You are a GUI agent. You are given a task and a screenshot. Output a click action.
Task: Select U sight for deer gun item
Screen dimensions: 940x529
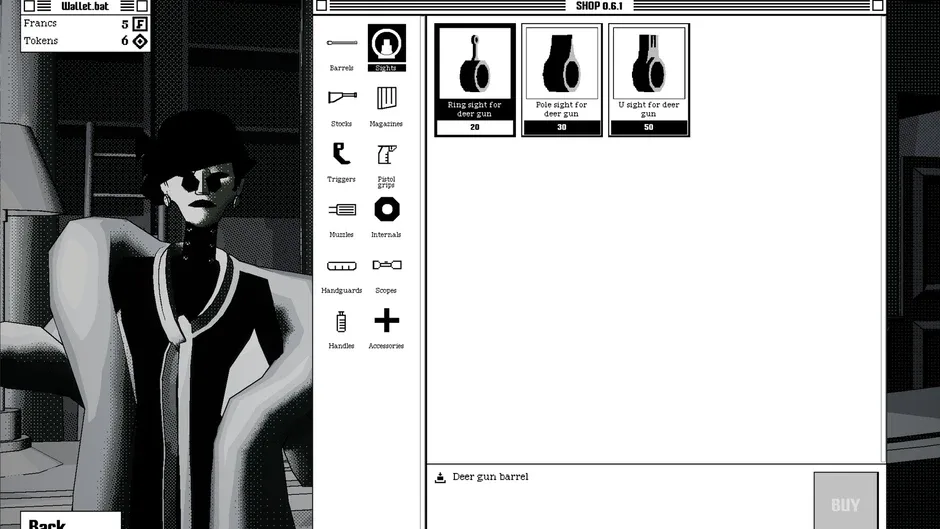tap(649, 80)
